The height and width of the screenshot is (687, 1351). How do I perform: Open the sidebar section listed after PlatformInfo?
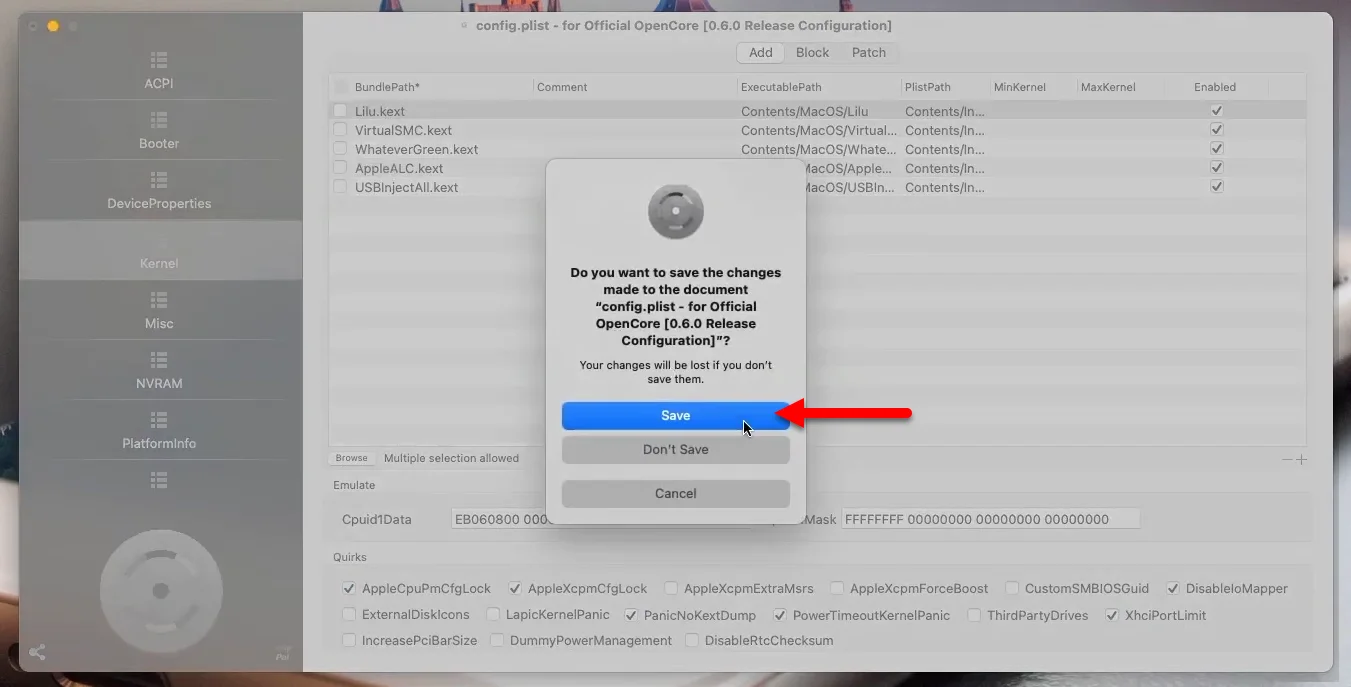pos(159,481)
